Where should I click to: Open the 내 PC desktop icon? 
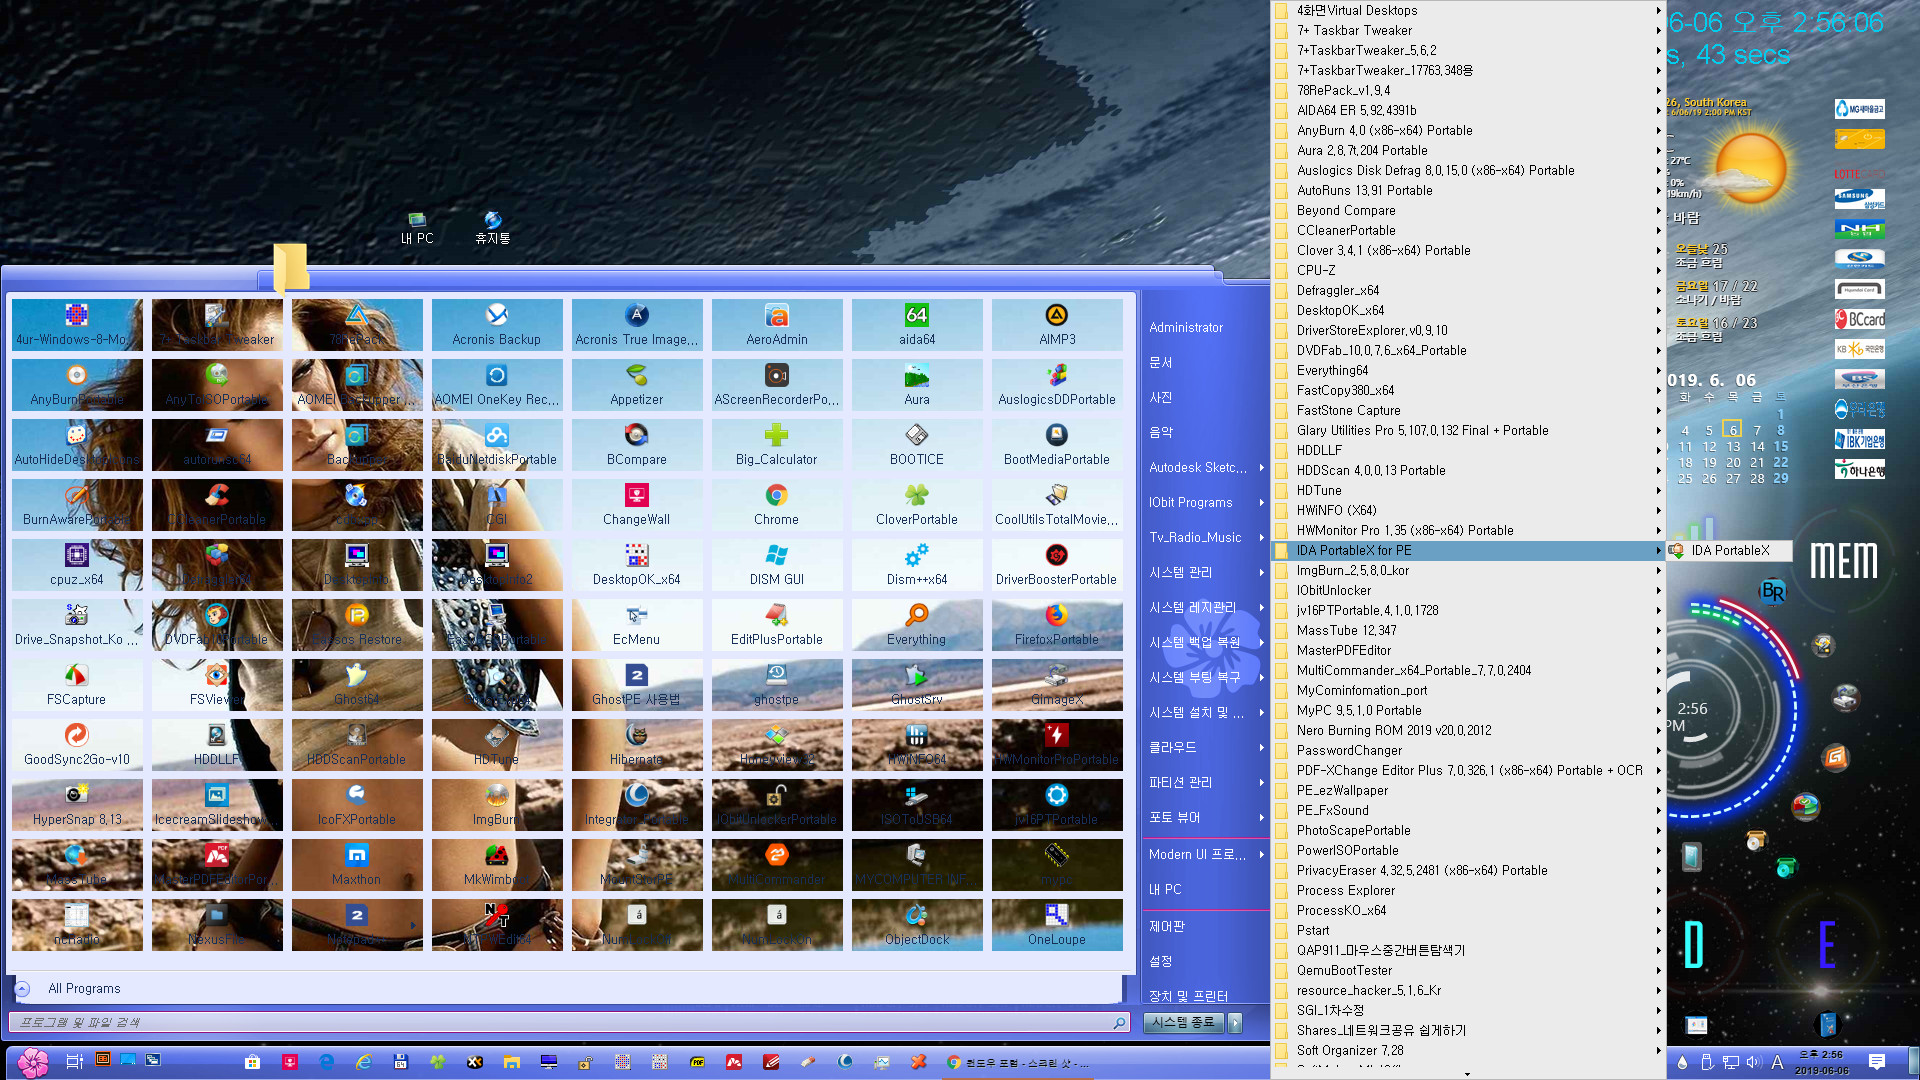point(417,228)
